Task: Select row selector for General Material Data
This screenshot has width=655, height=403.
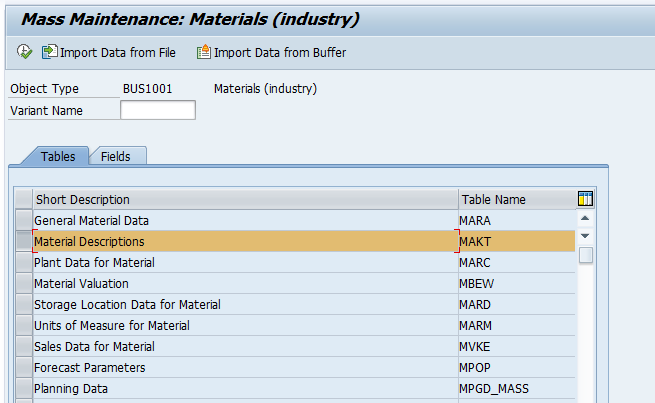Action: click(x=23, y=220)
